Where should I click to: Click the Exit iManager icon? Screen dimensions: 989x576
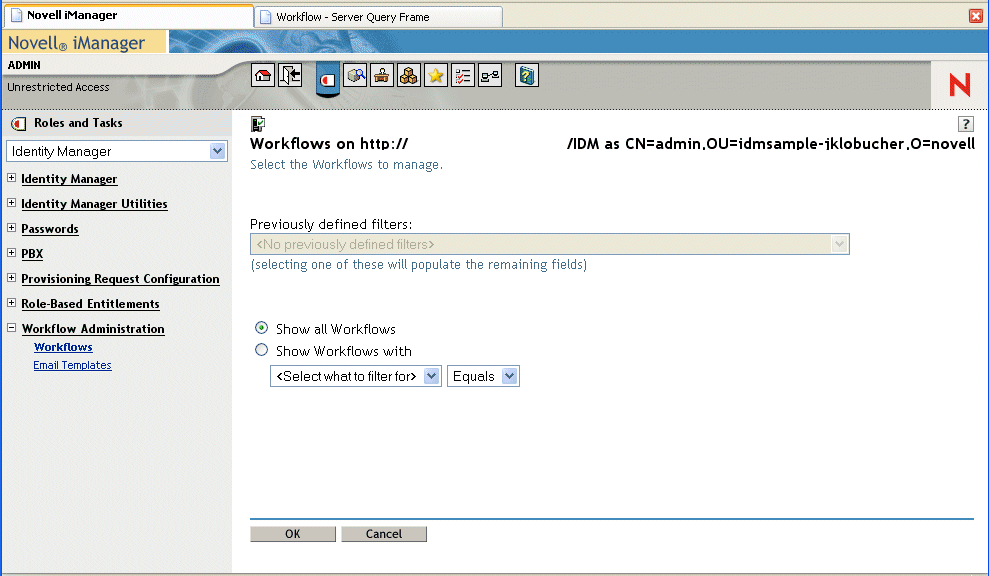289,75
